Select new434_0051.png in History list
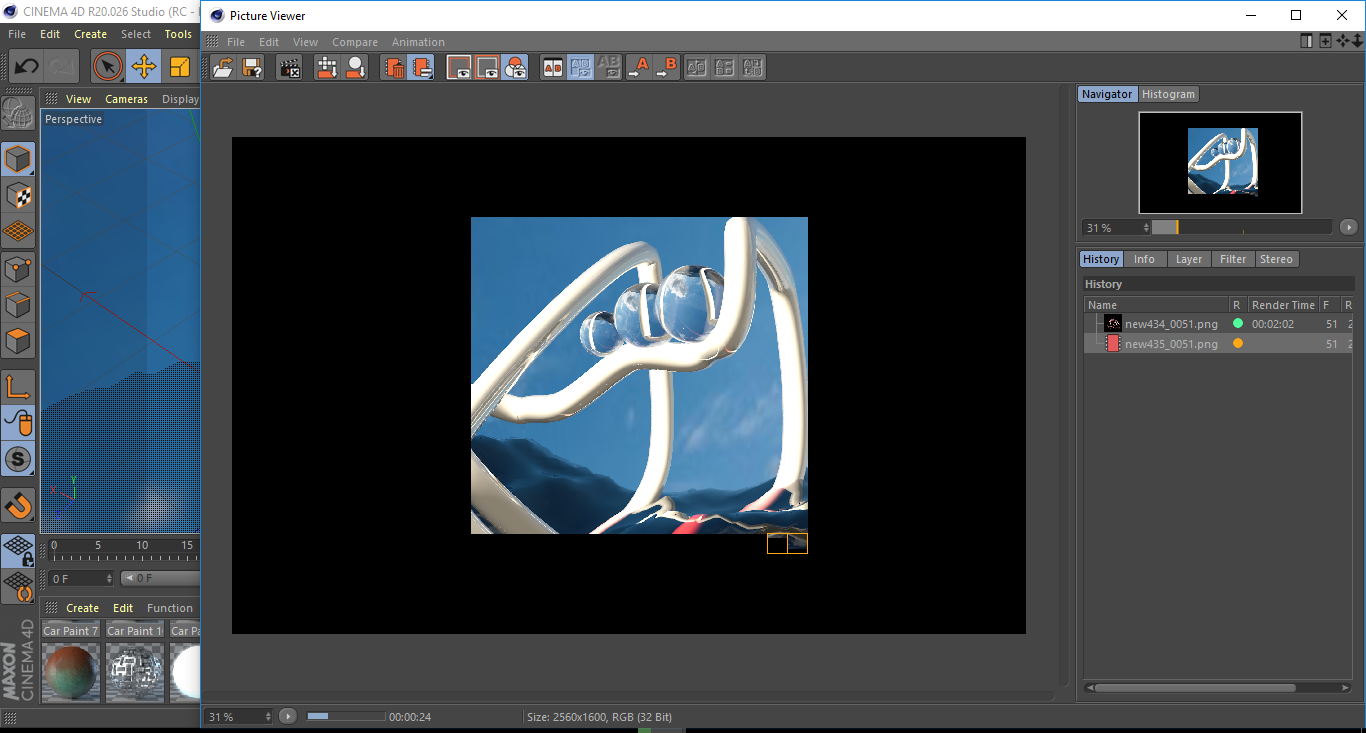Image resolution: width=1366 pixels, height=733 pixels. (1171, 324)
